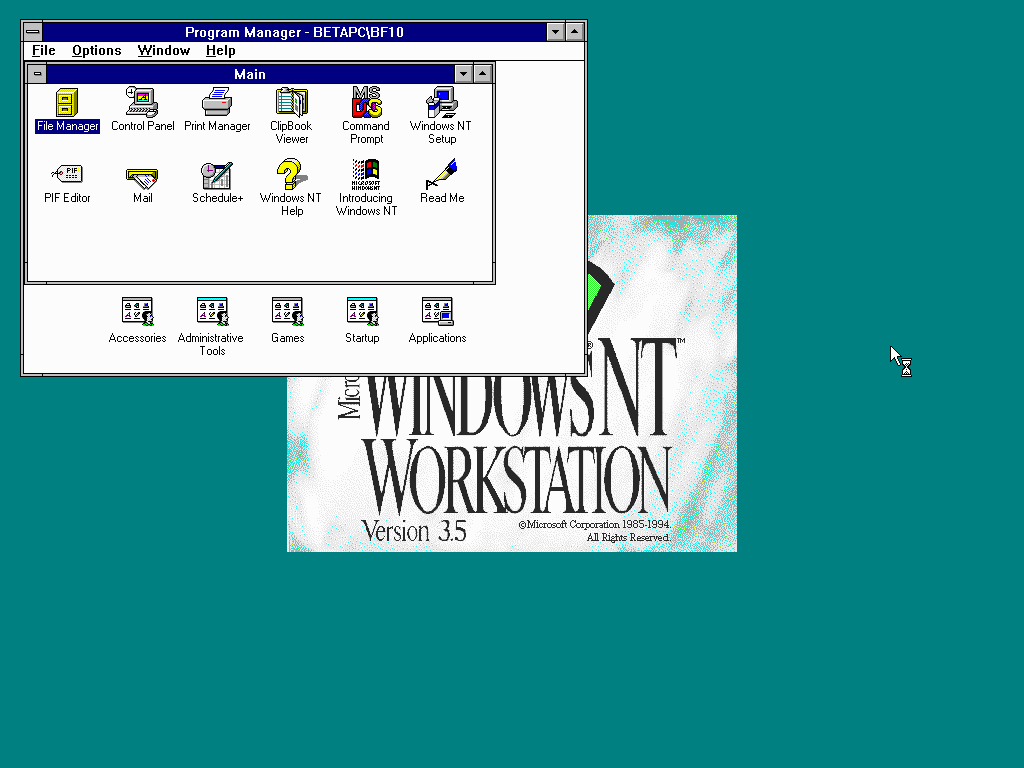Screen dimensions: 1024x768
Task: Open Windows NT Help
Action: coord(291,176)
